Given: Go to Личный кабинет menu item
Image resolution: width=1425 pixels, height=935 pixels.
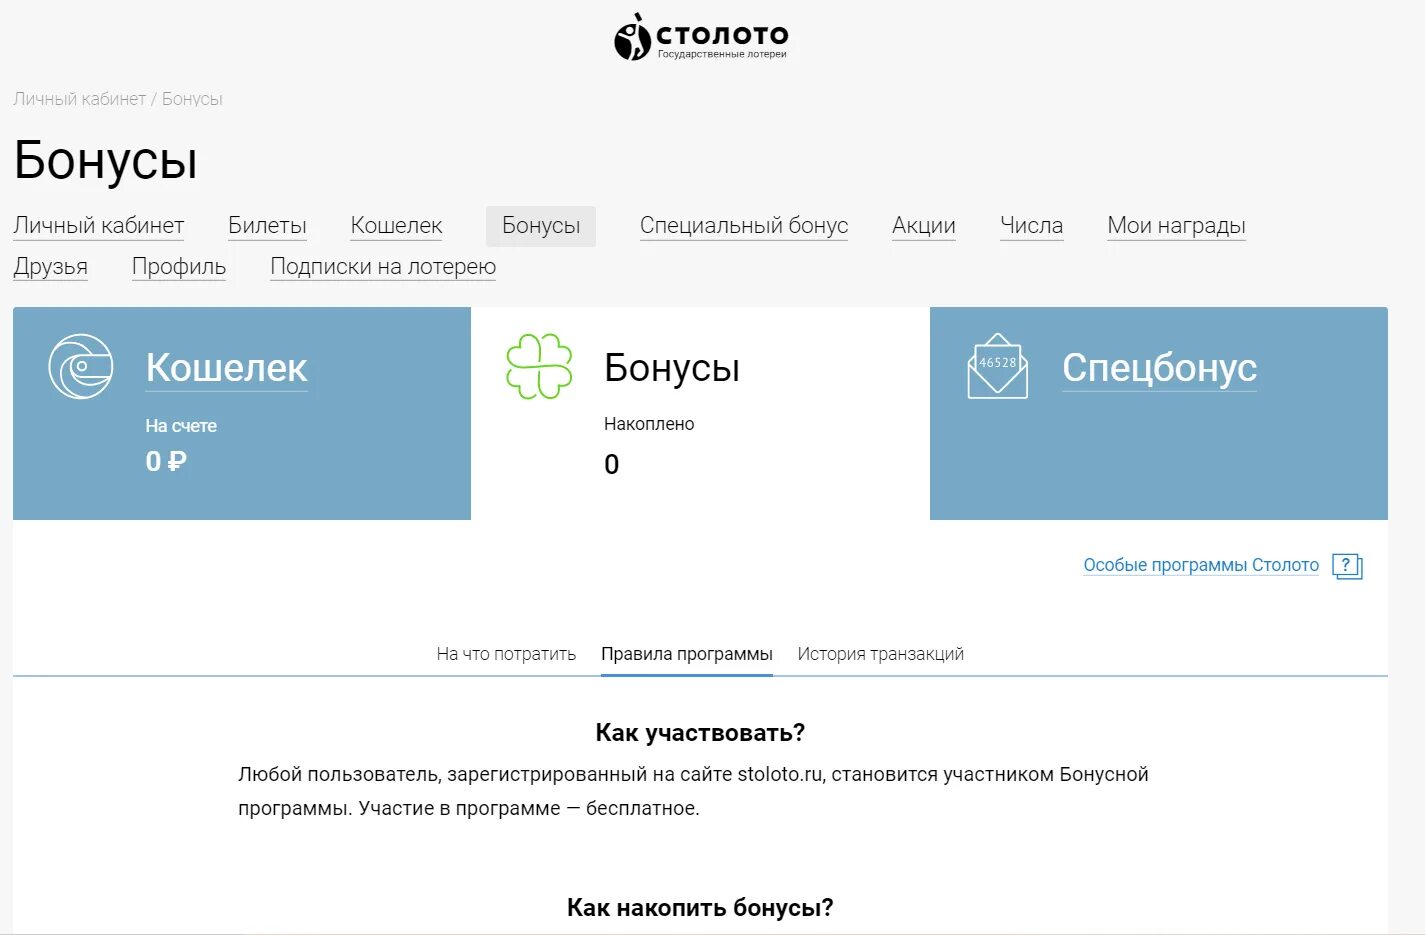Looking at the screenshot, I should (98, 226).
